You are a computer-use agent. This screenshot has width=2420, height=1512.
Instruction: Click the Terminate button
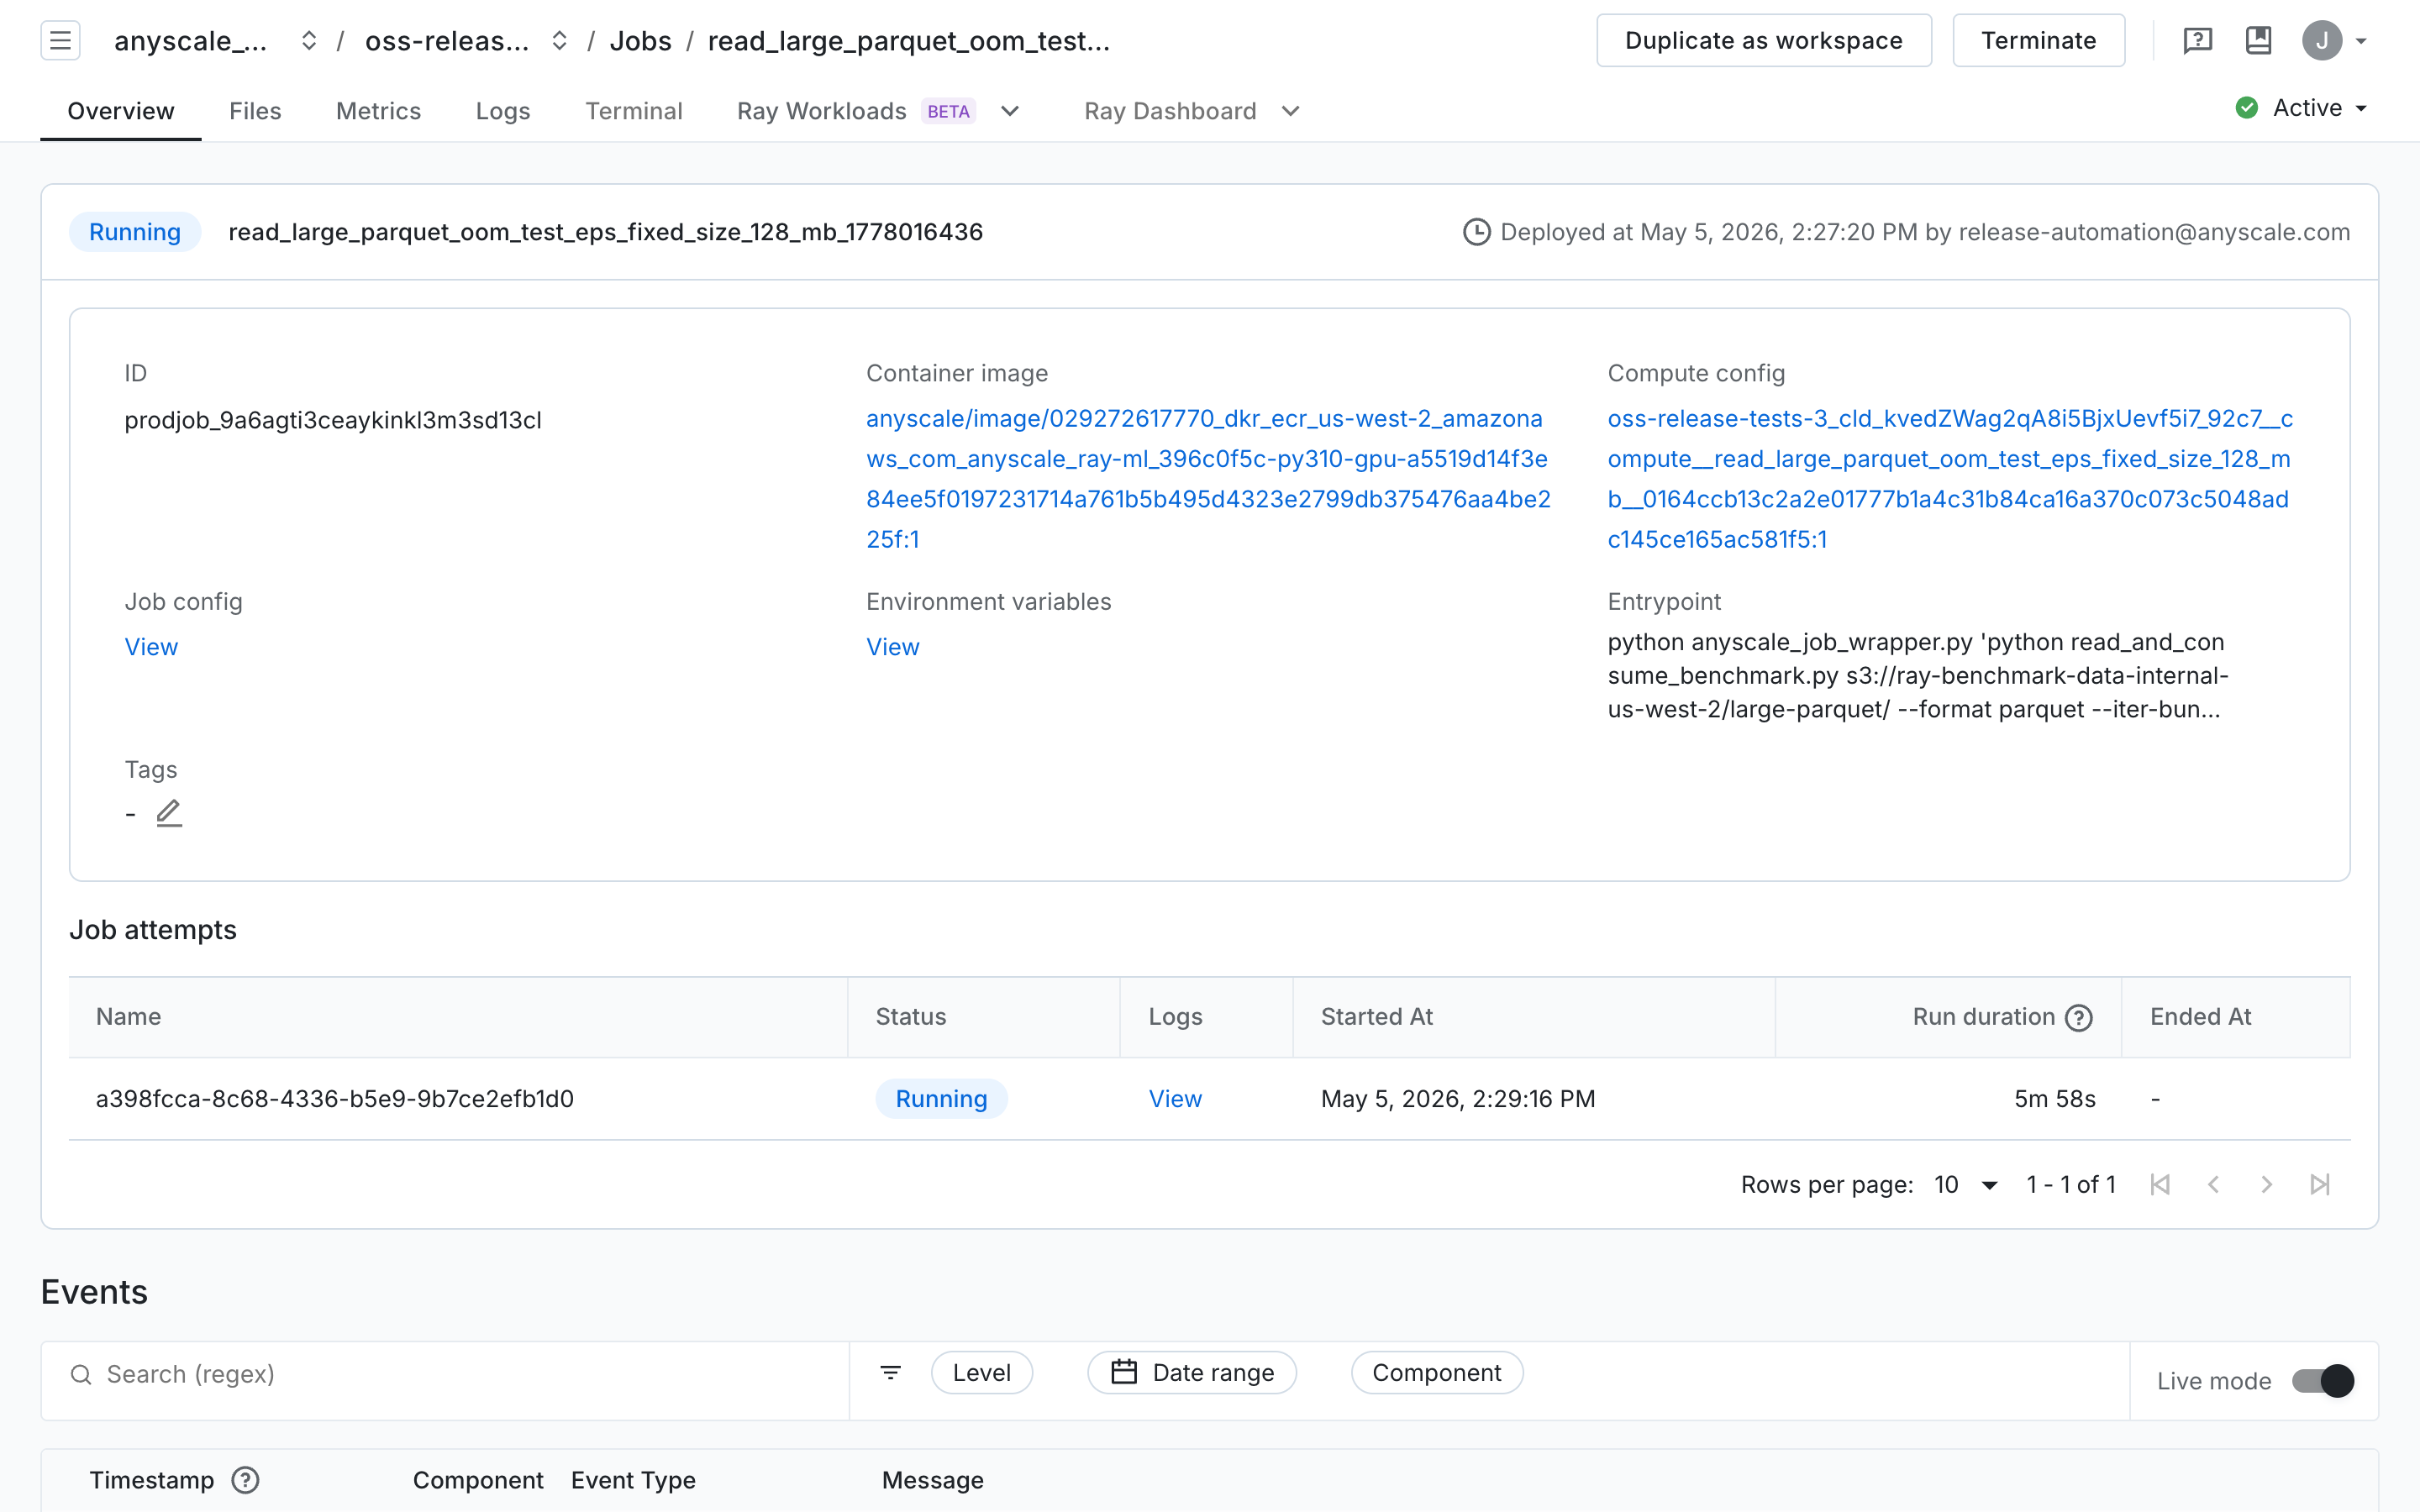click(x=2038, y=40)
